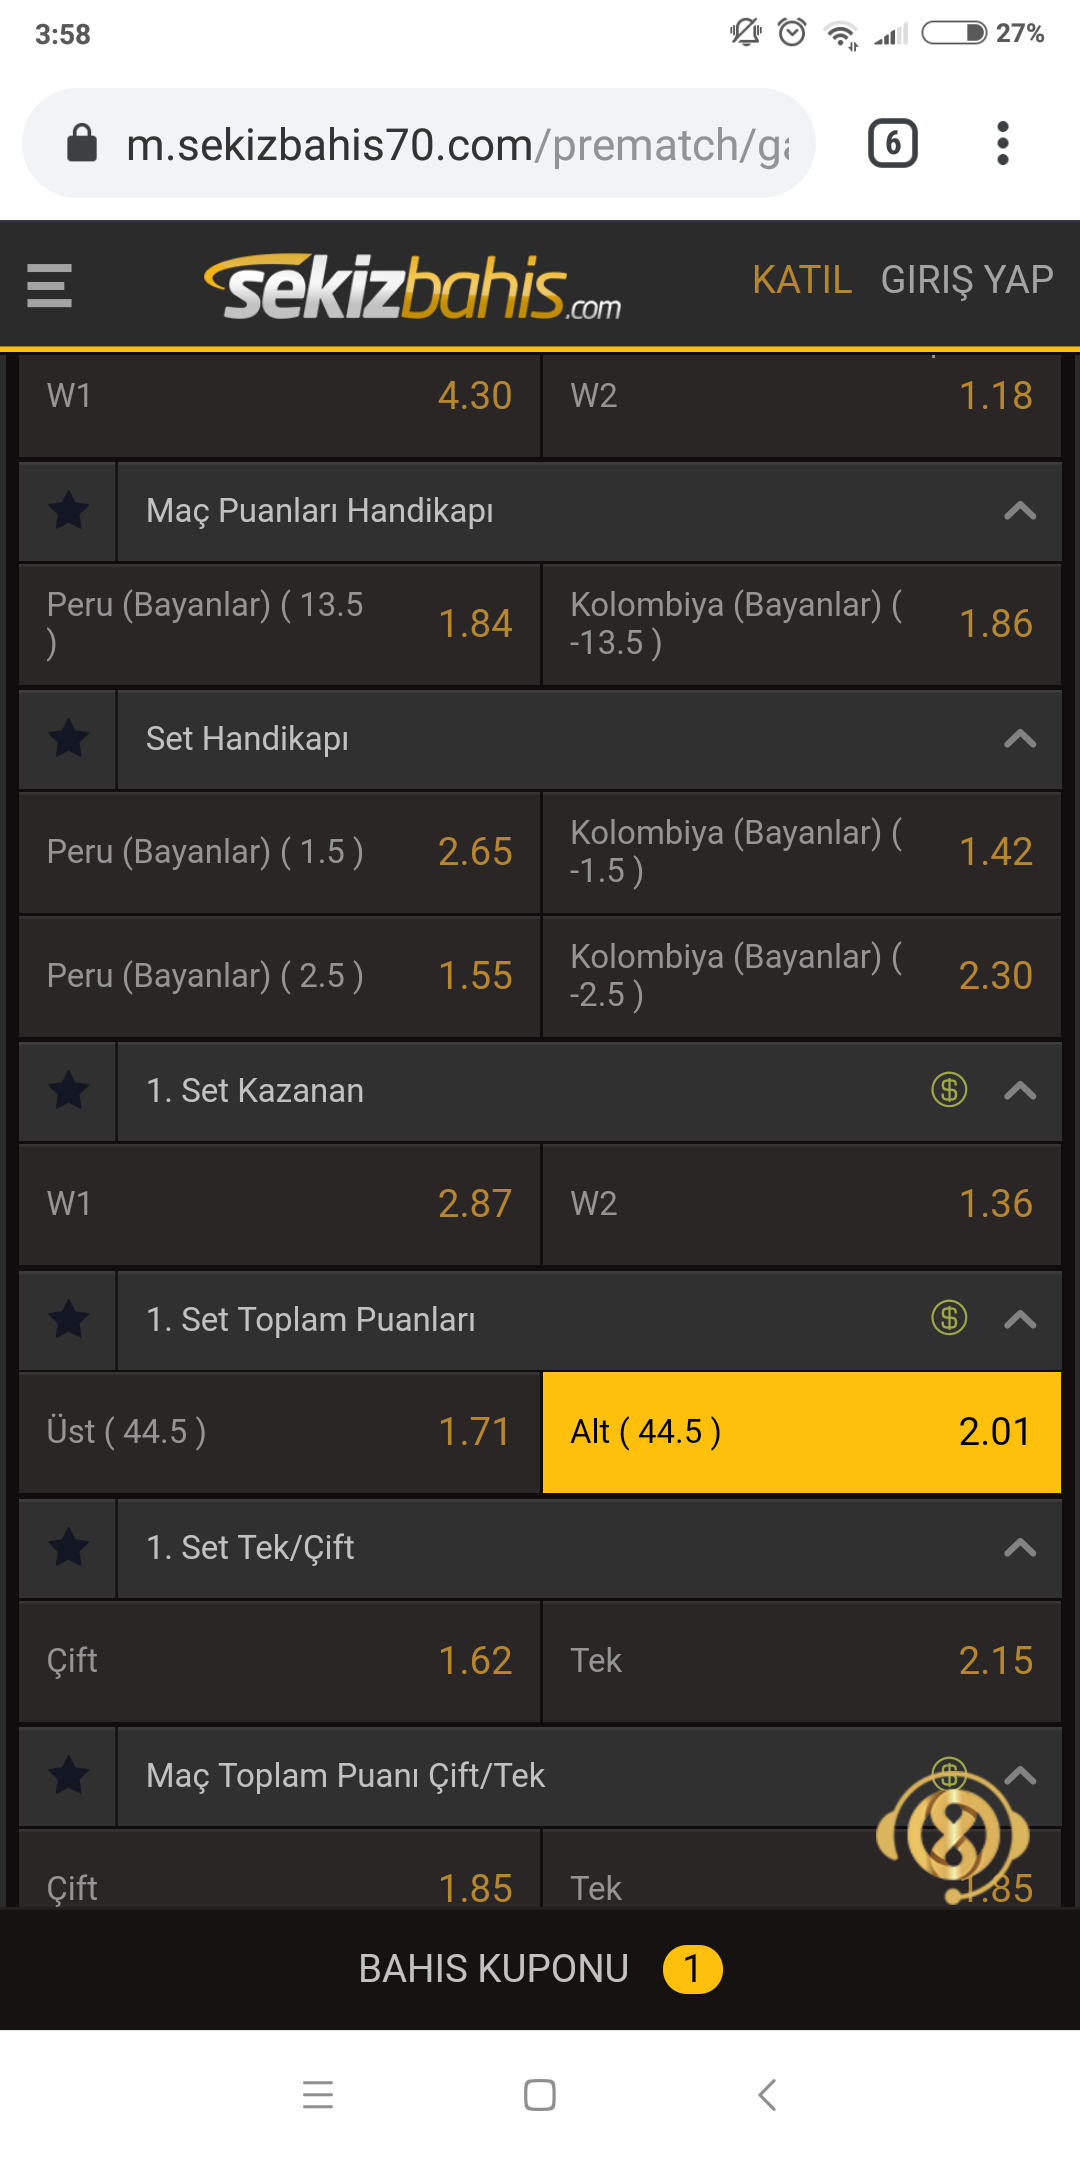Tap the KATIL sign-up link

[802, 280]
